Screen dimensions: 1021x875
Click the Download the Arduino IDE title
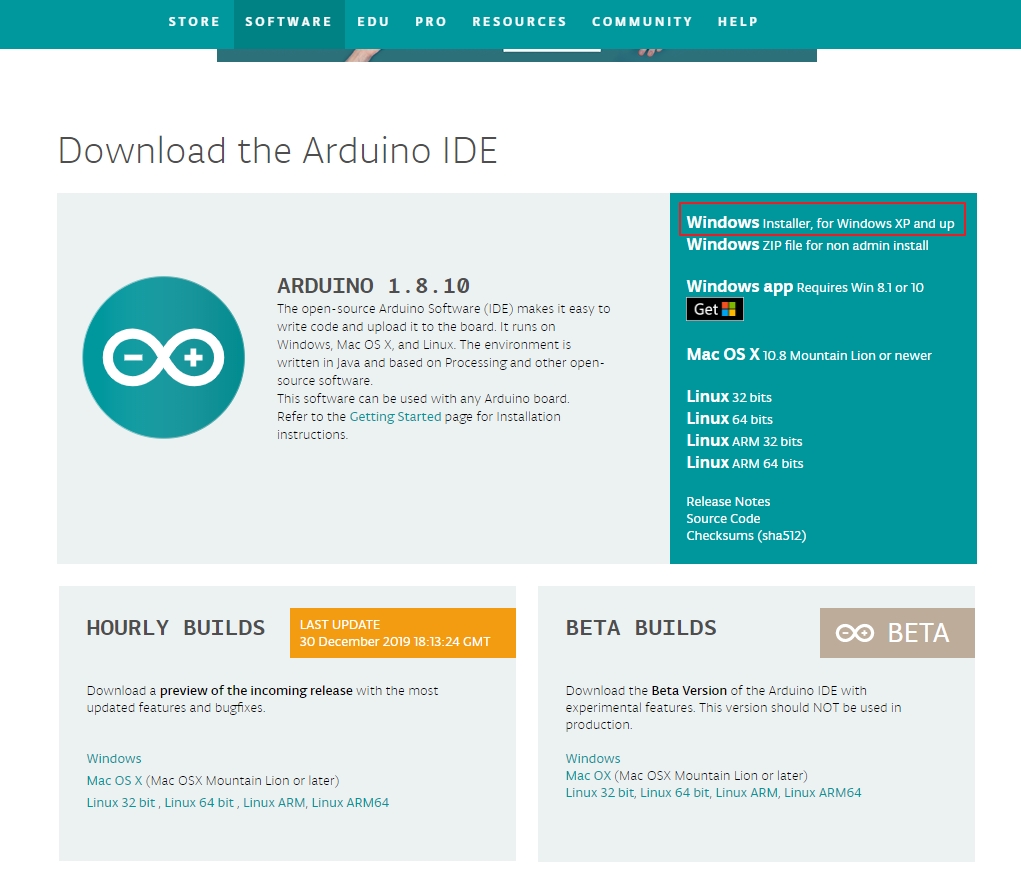coord(277,150)
